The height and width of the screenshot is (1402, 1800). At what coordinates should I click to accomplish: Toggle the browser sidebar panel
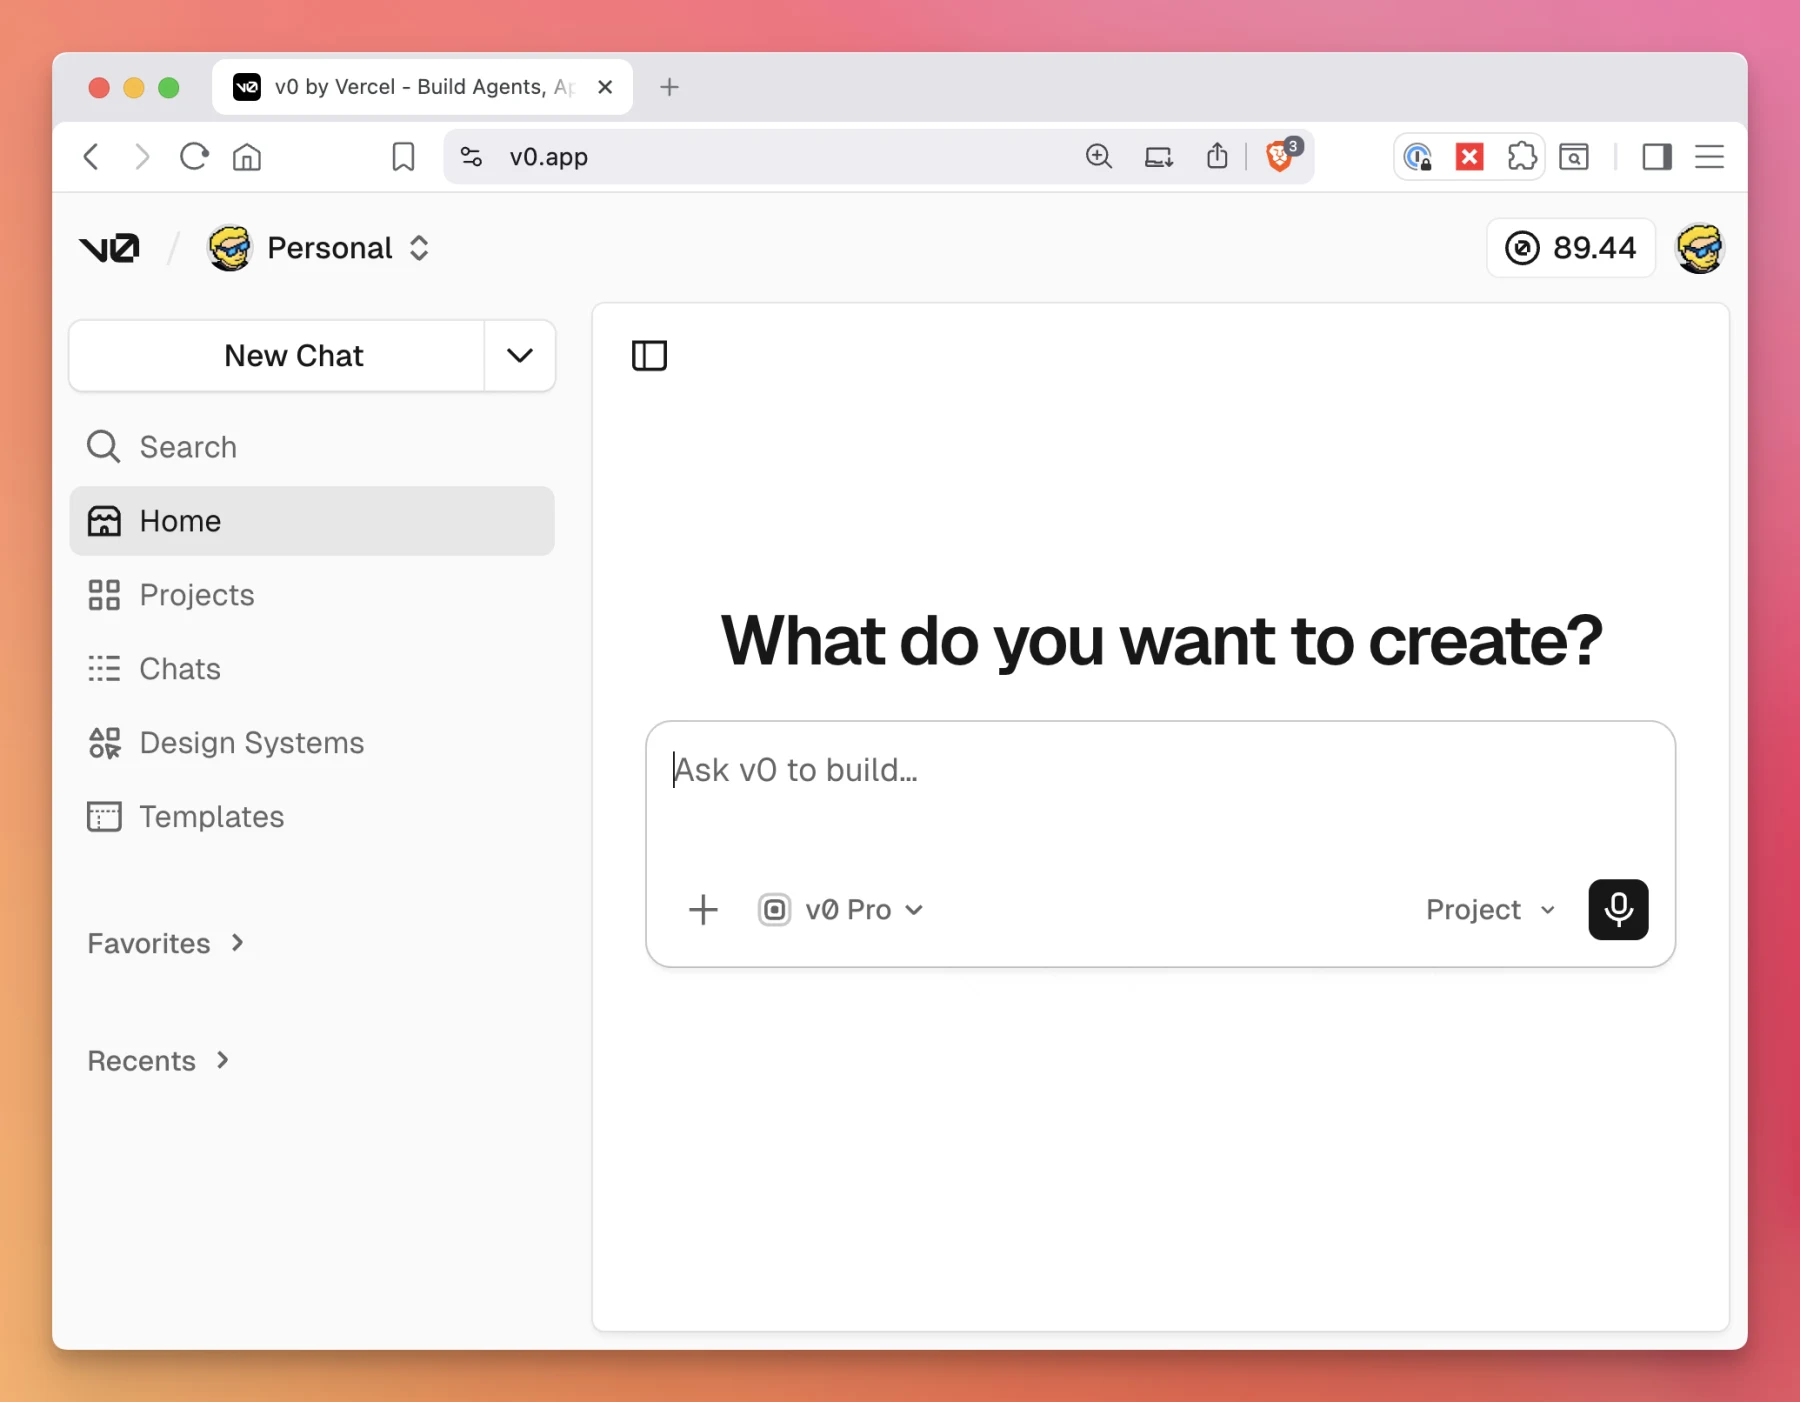[x=1657, y=157]
